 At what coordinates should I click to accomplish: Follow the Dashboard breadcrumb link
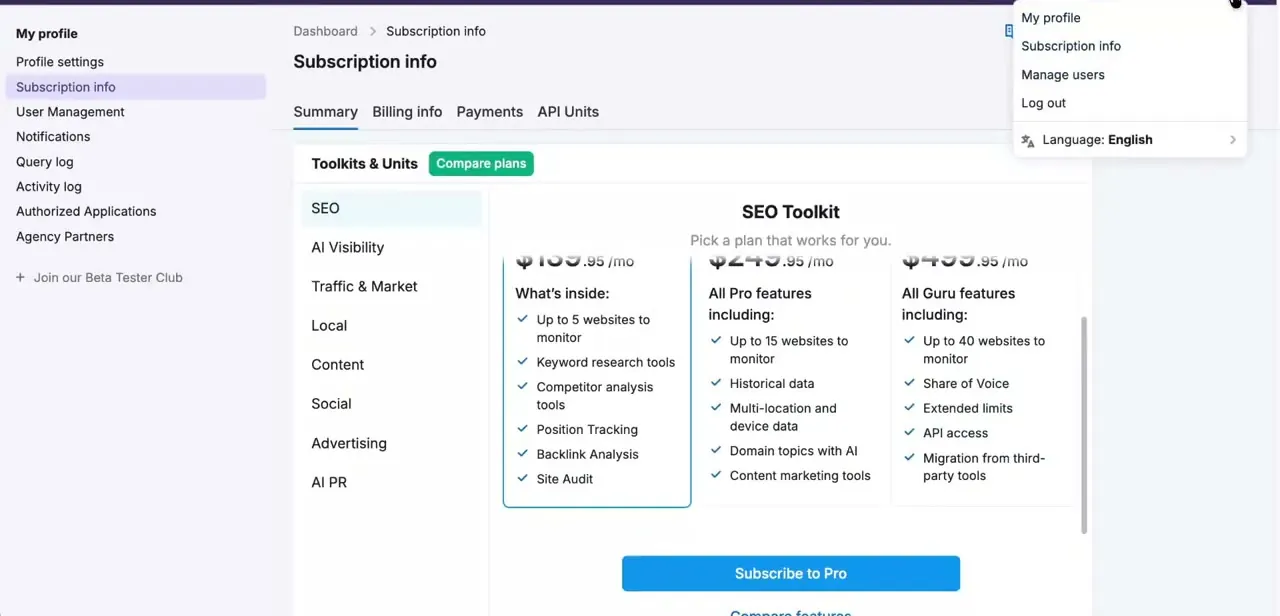click(x=325, y=32)
